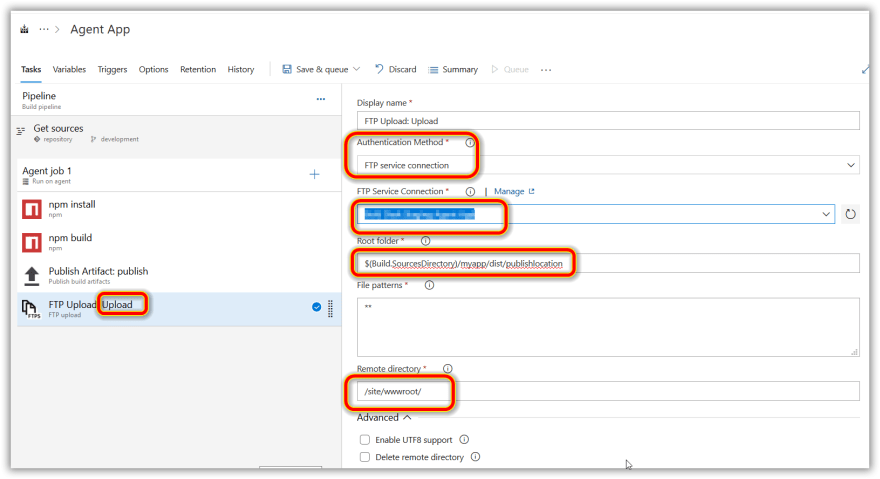Image resolution: width=880 pixels, height=479 pixels.
Task: Toggle the FTP Upload task checkmark
Action: coord(317,307)
